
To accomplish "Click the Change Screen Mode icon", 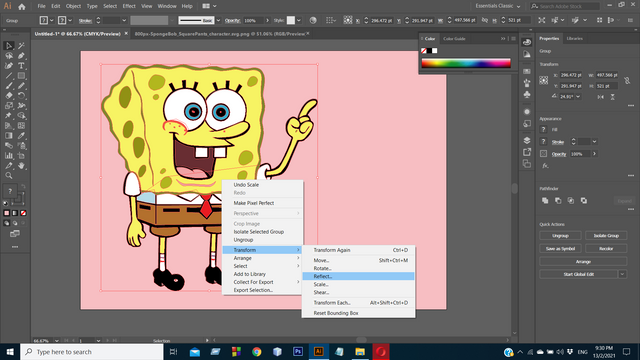I will point(15,234).
